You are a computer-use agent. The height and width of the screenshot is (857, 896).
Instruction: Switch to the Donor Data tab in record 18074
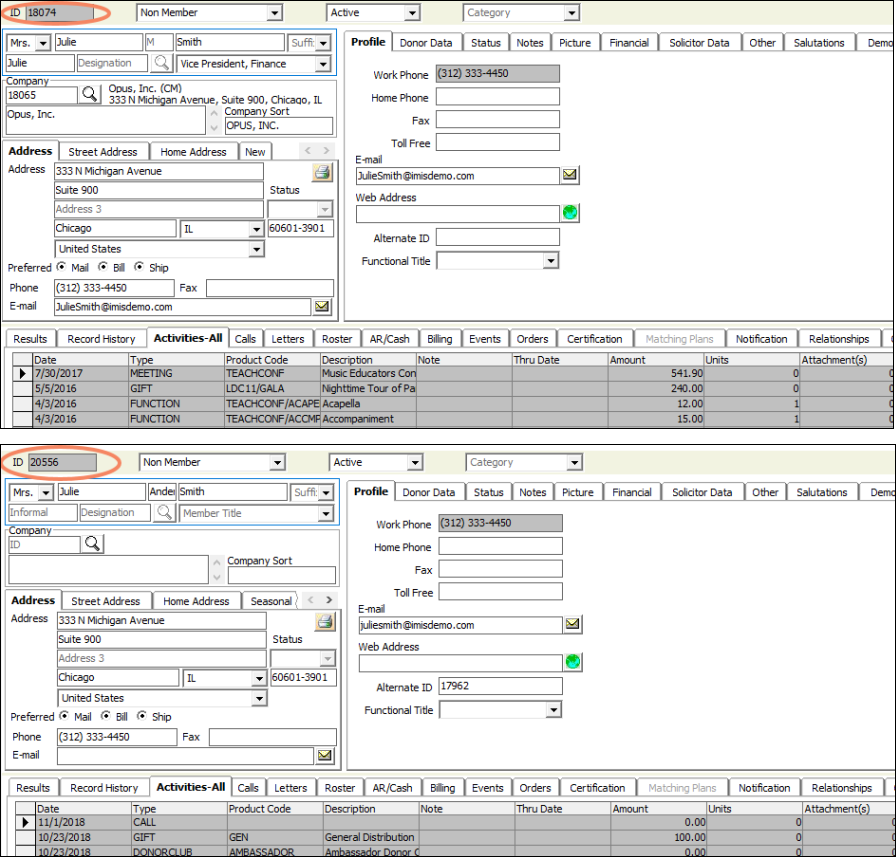click(x=426, y=43)
